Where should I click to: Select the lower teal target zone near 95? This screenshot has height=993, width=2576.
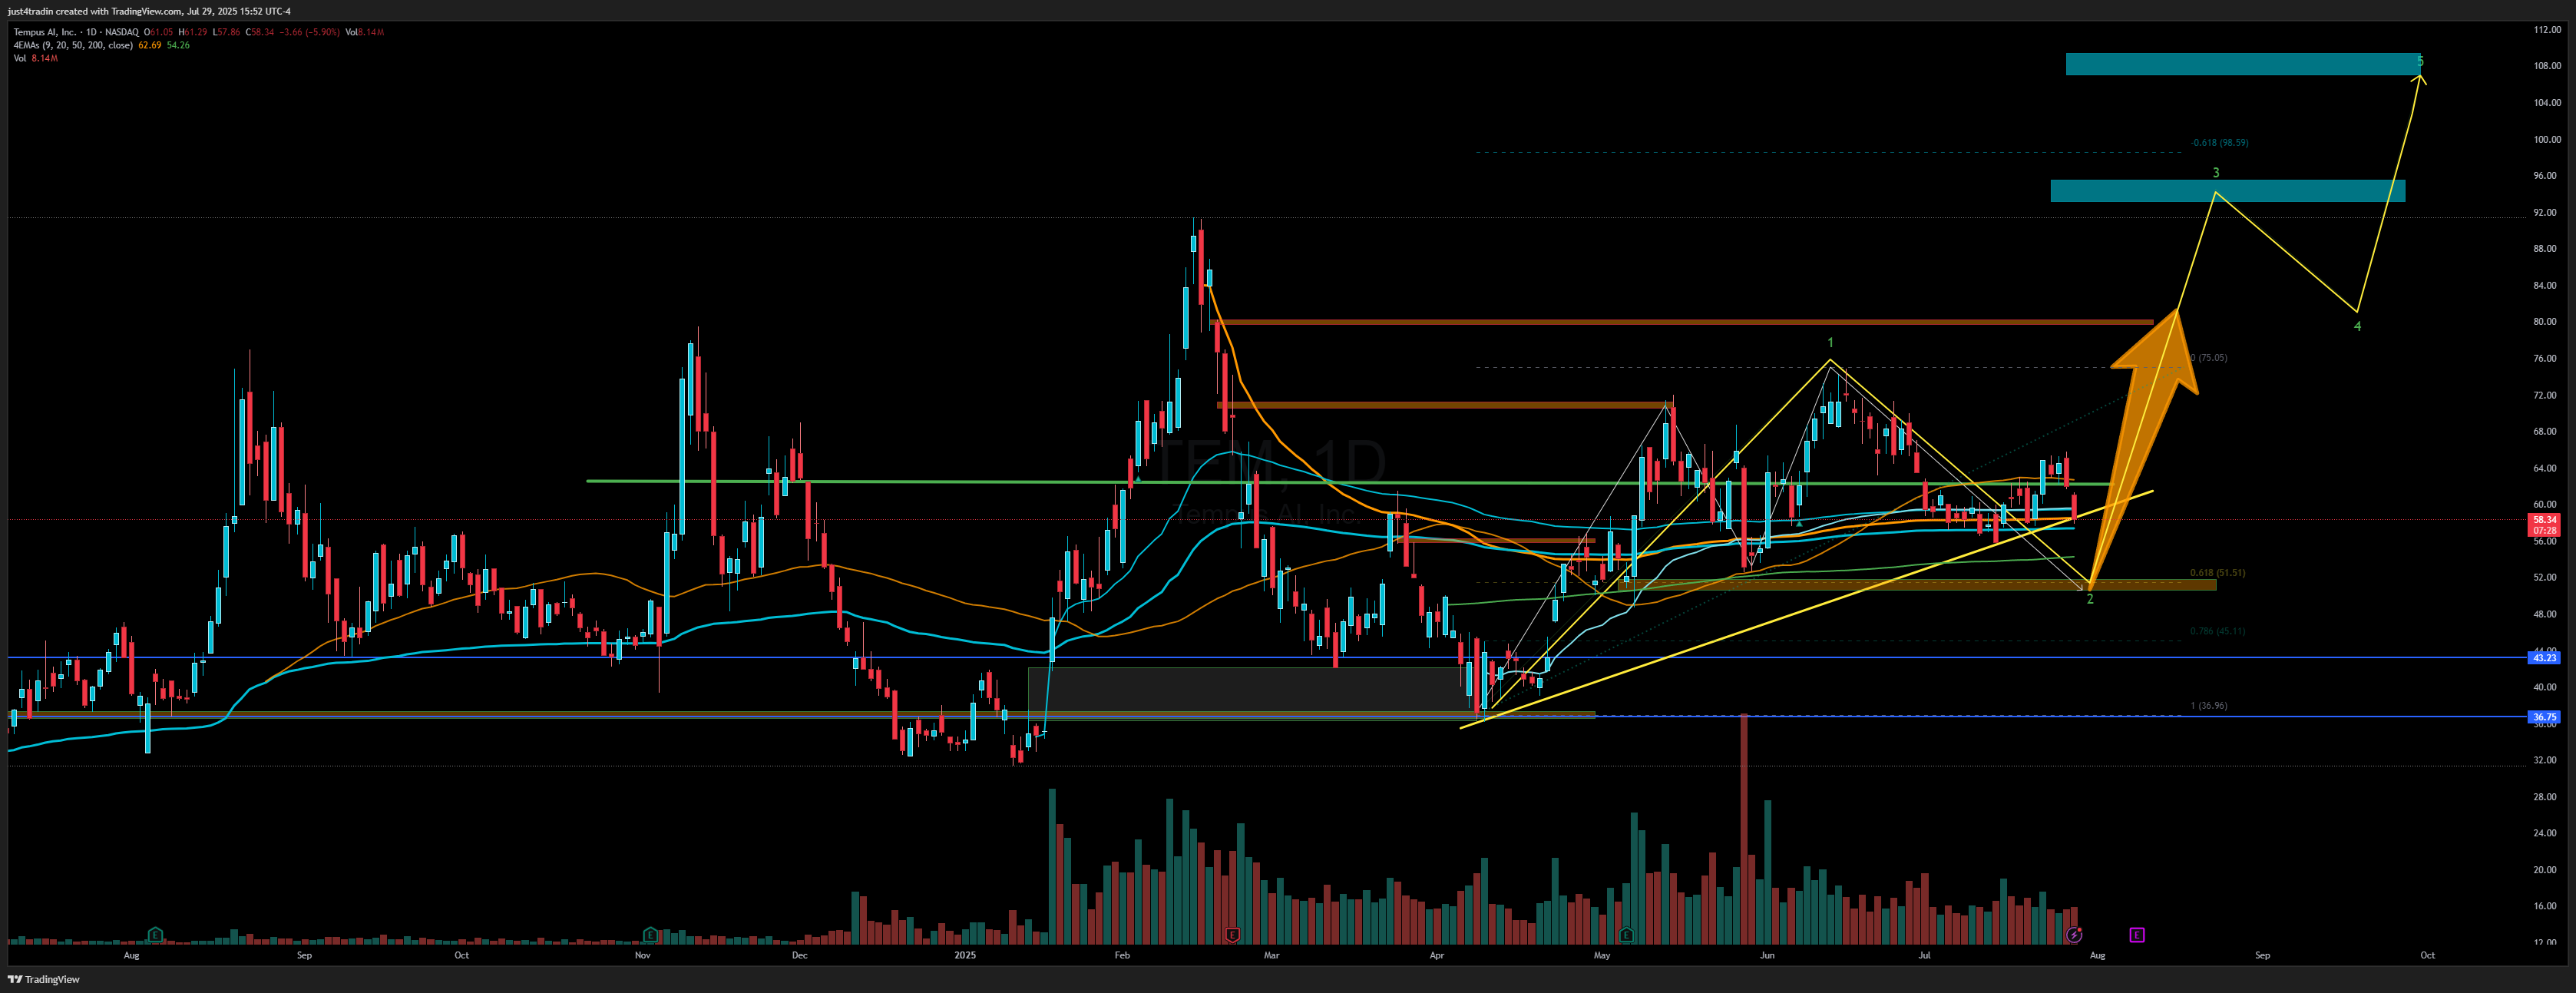[2228, 191]
